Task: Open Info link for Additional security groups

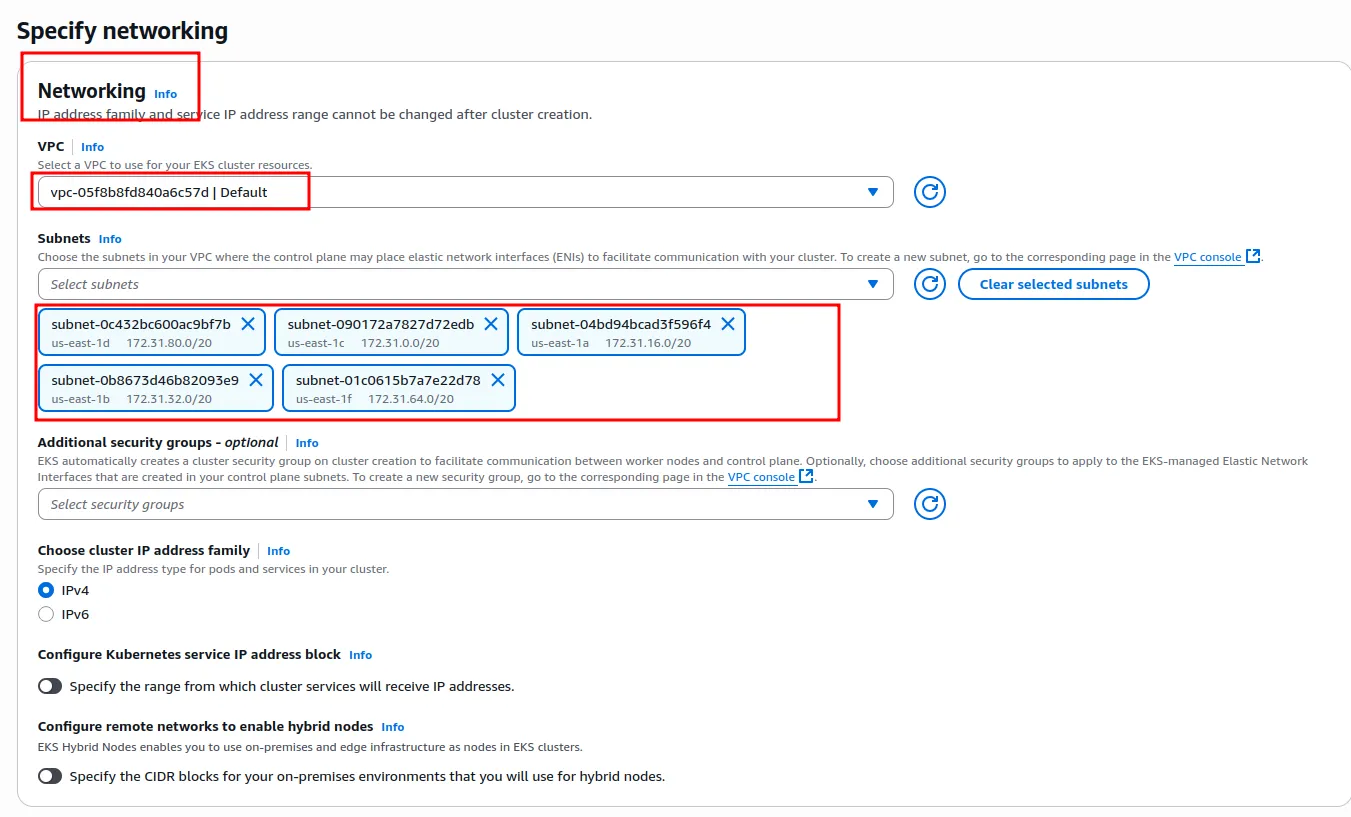Action: pos(307,443)
